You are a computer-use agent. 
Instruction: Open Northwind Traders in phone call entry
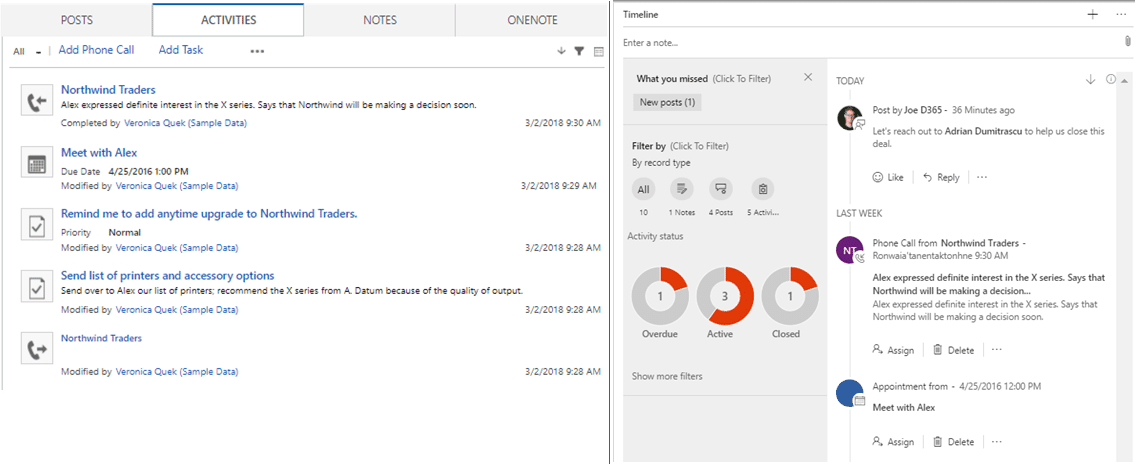[980, 243]
